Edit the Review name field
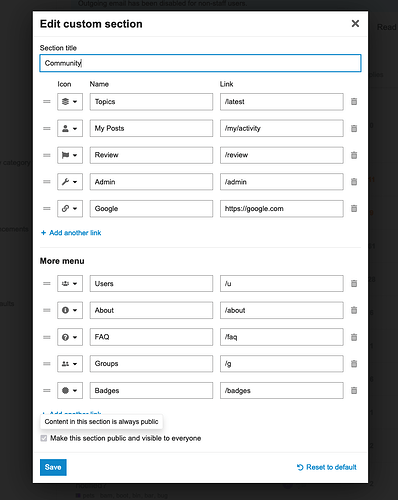The image size is (398, 500). 151,155
